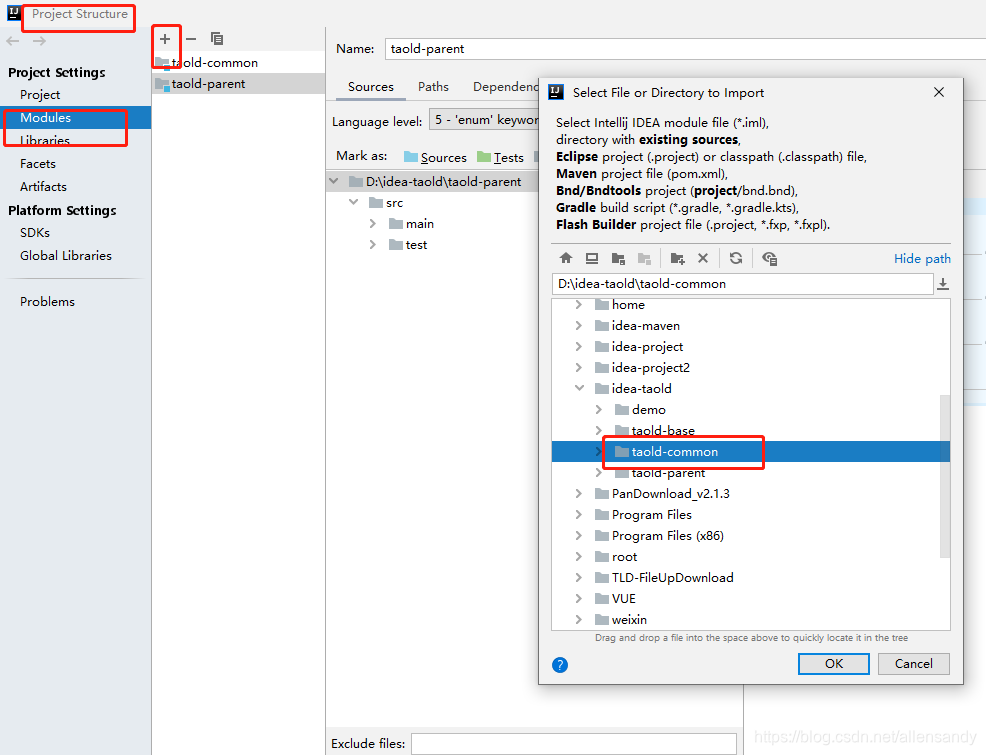Click the remove module minus icon
The width and height of the screenshot is (986, 755).
click(191, 39)
